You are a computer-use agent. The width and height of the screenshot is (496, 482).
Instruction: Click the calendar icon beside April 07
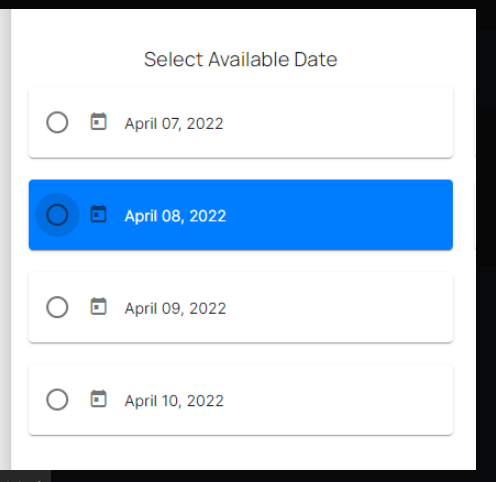pos(98,122)
